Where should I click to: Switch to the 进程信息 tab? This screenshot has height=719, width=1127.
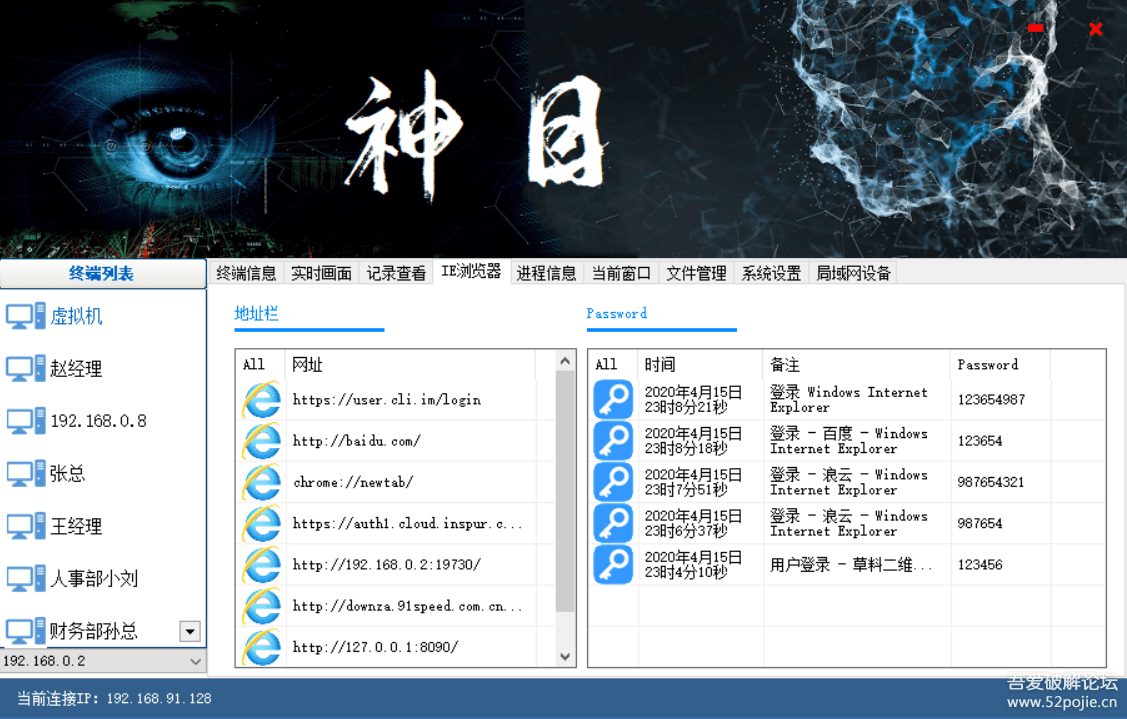[546, 272]
